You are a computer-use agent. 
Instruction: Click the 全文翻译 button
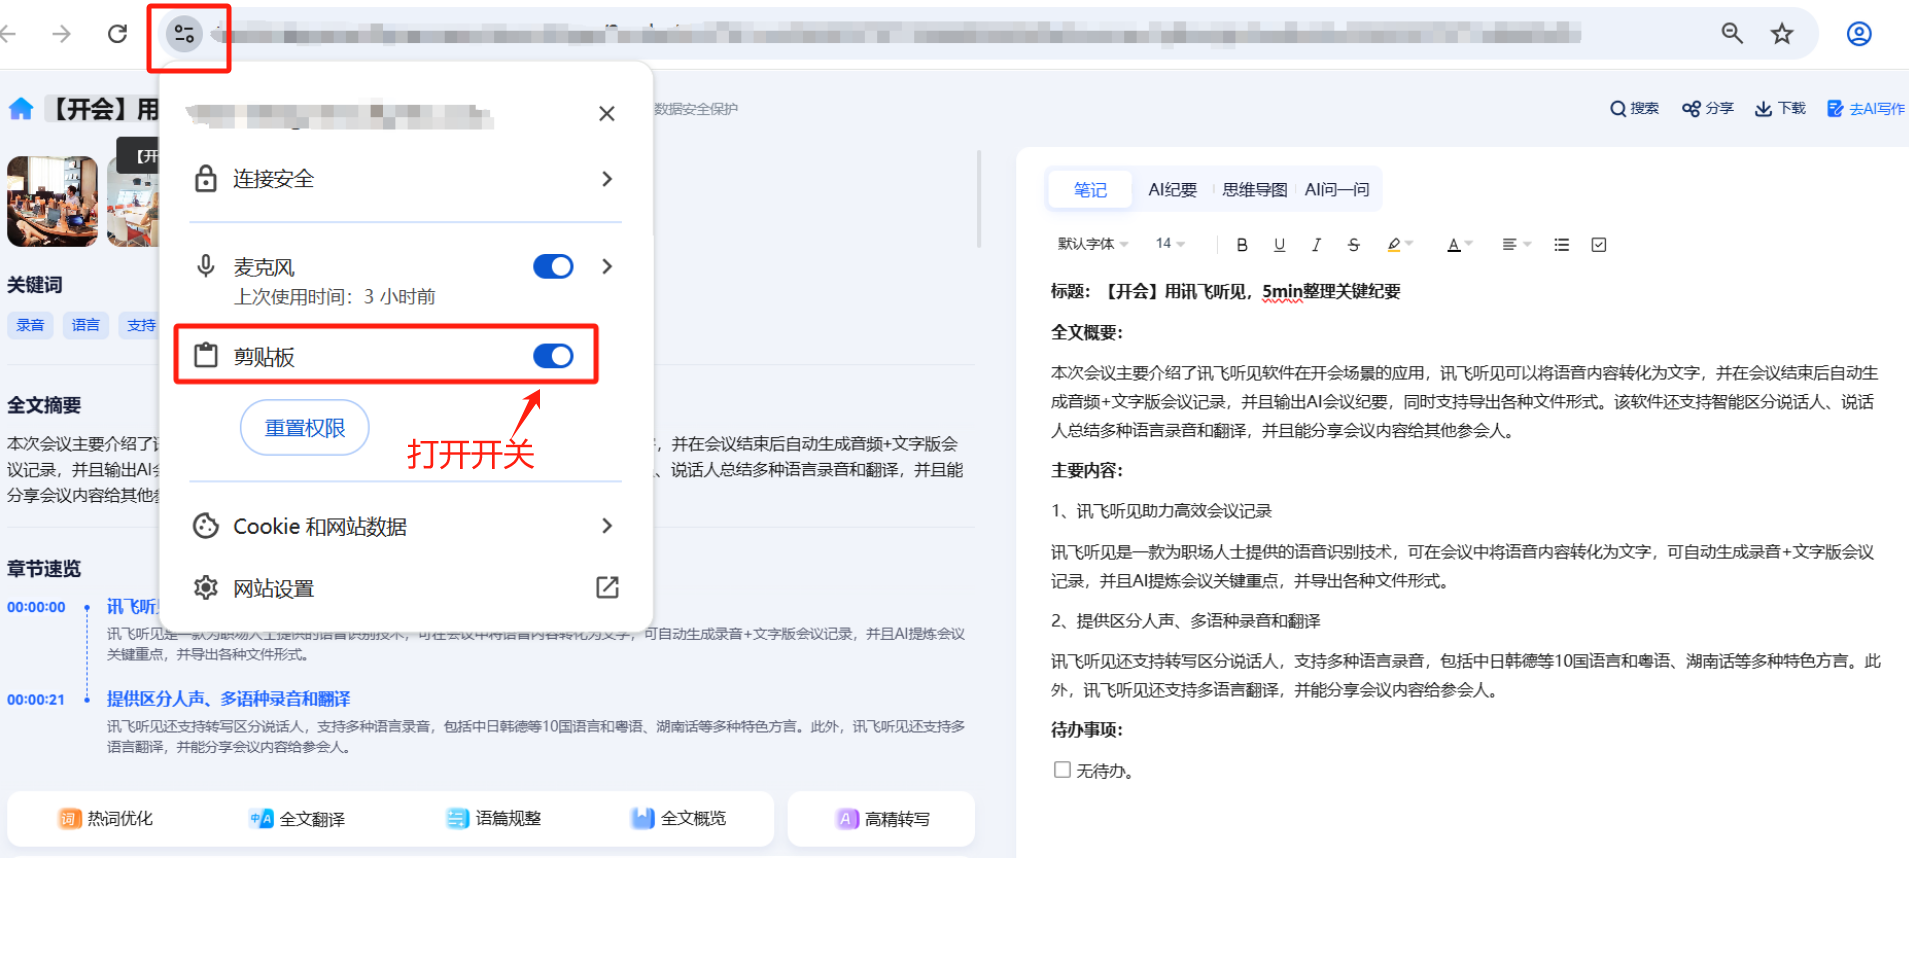[297, 819]
